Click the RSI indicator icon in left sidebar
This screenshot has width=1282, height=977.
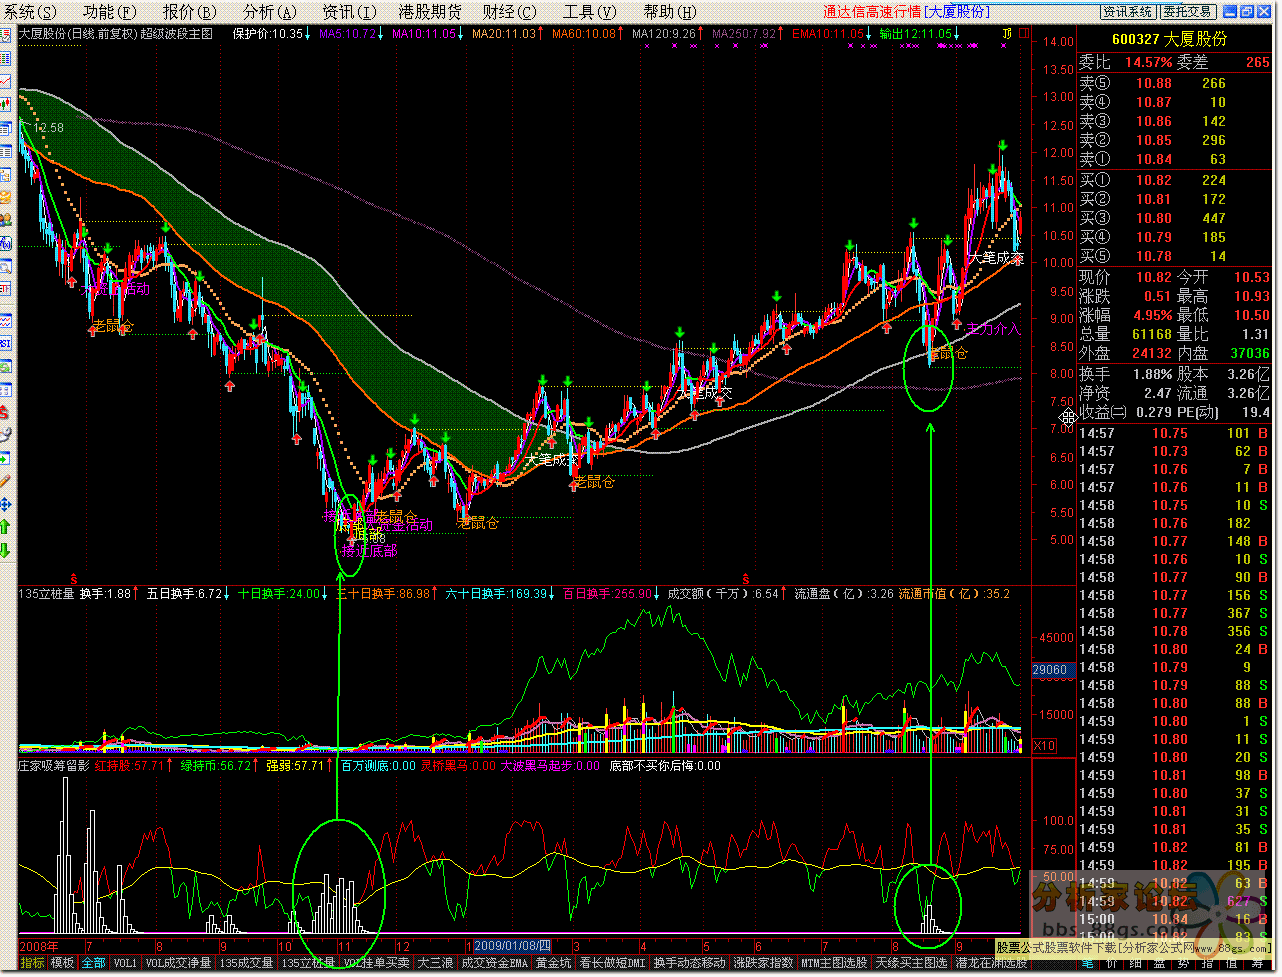[x=8, y=344]
